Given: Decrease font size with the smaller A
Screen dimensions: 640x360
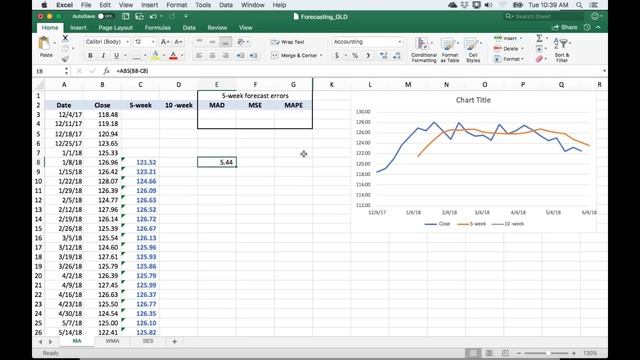Looking at the screenshot, I should 178,42.
